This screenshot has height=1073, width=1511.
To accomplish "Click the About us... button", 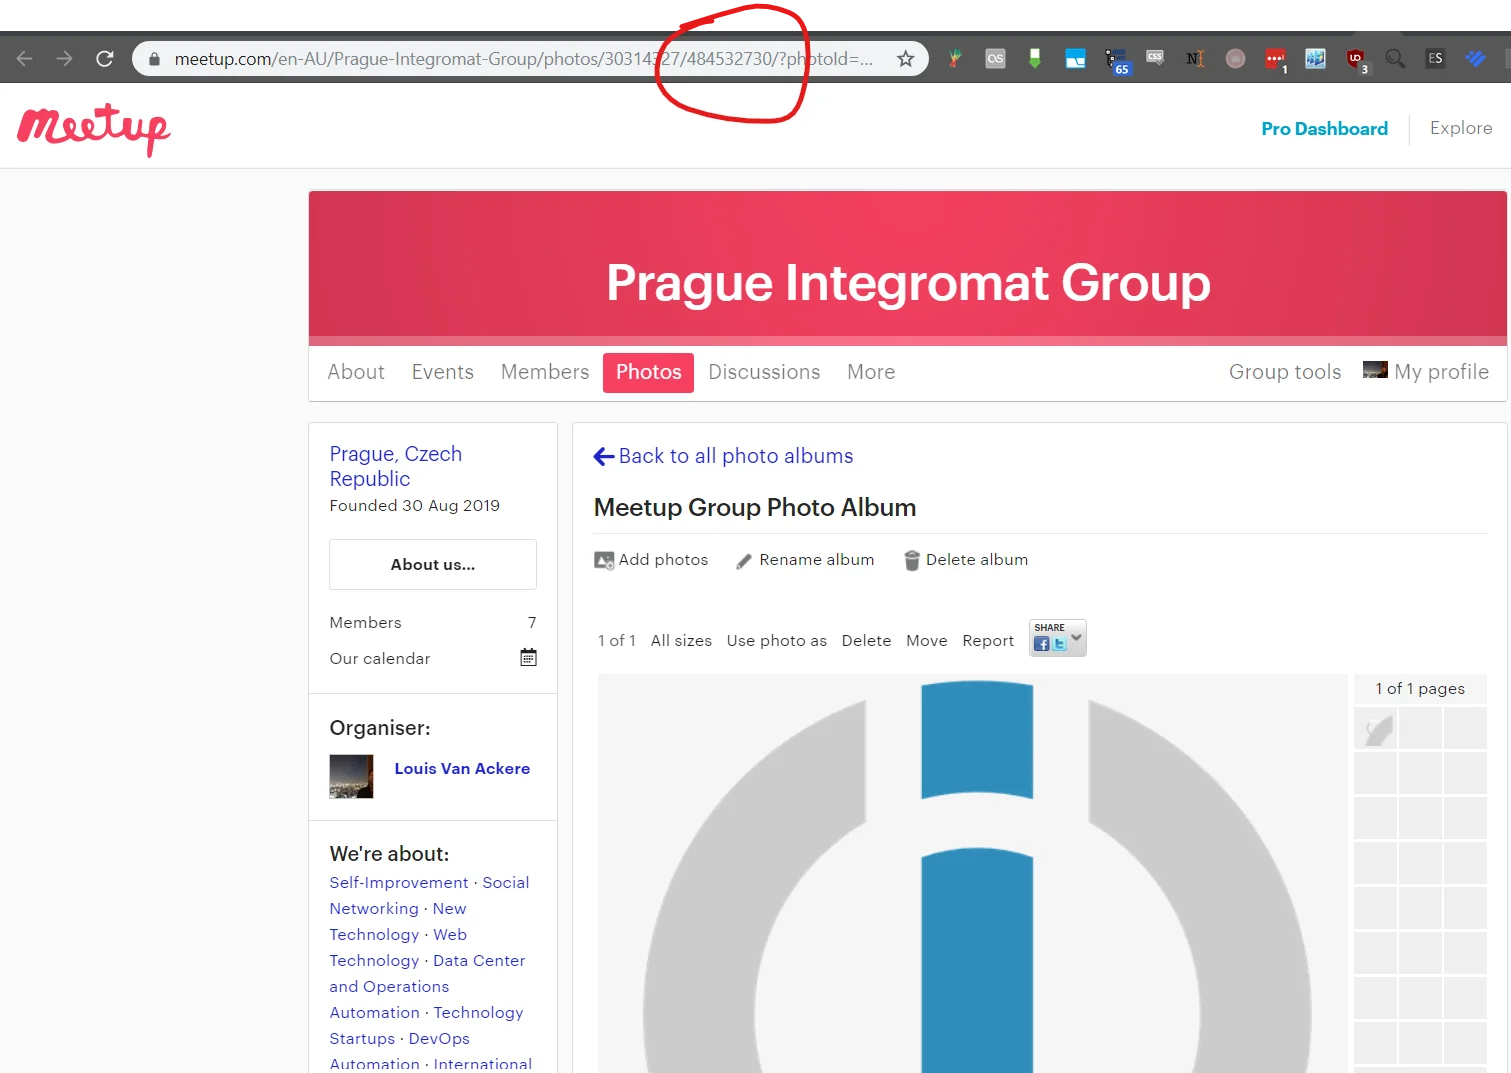I will pyautogui.click(x=433, y=565).
